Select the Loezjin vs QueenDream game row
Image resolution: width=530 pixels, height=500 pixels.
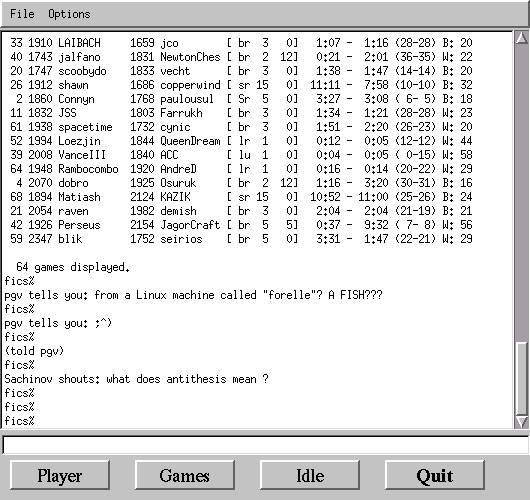(x=241, y=141)
